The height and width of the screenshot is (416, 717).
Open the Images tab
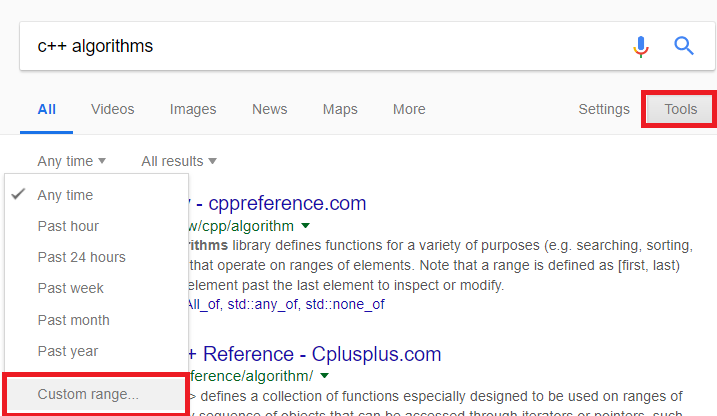(x=193, y=109)
